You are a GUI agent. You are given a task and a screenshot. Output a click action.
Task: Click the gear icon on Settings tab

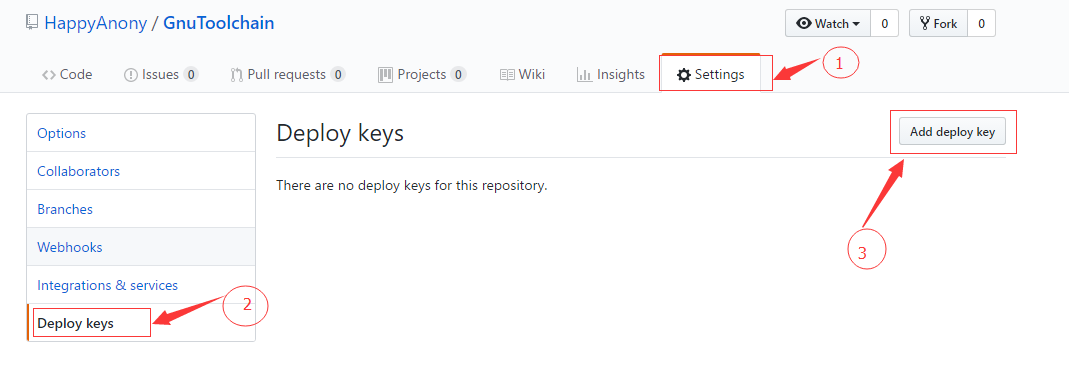(x=684, y=75)
